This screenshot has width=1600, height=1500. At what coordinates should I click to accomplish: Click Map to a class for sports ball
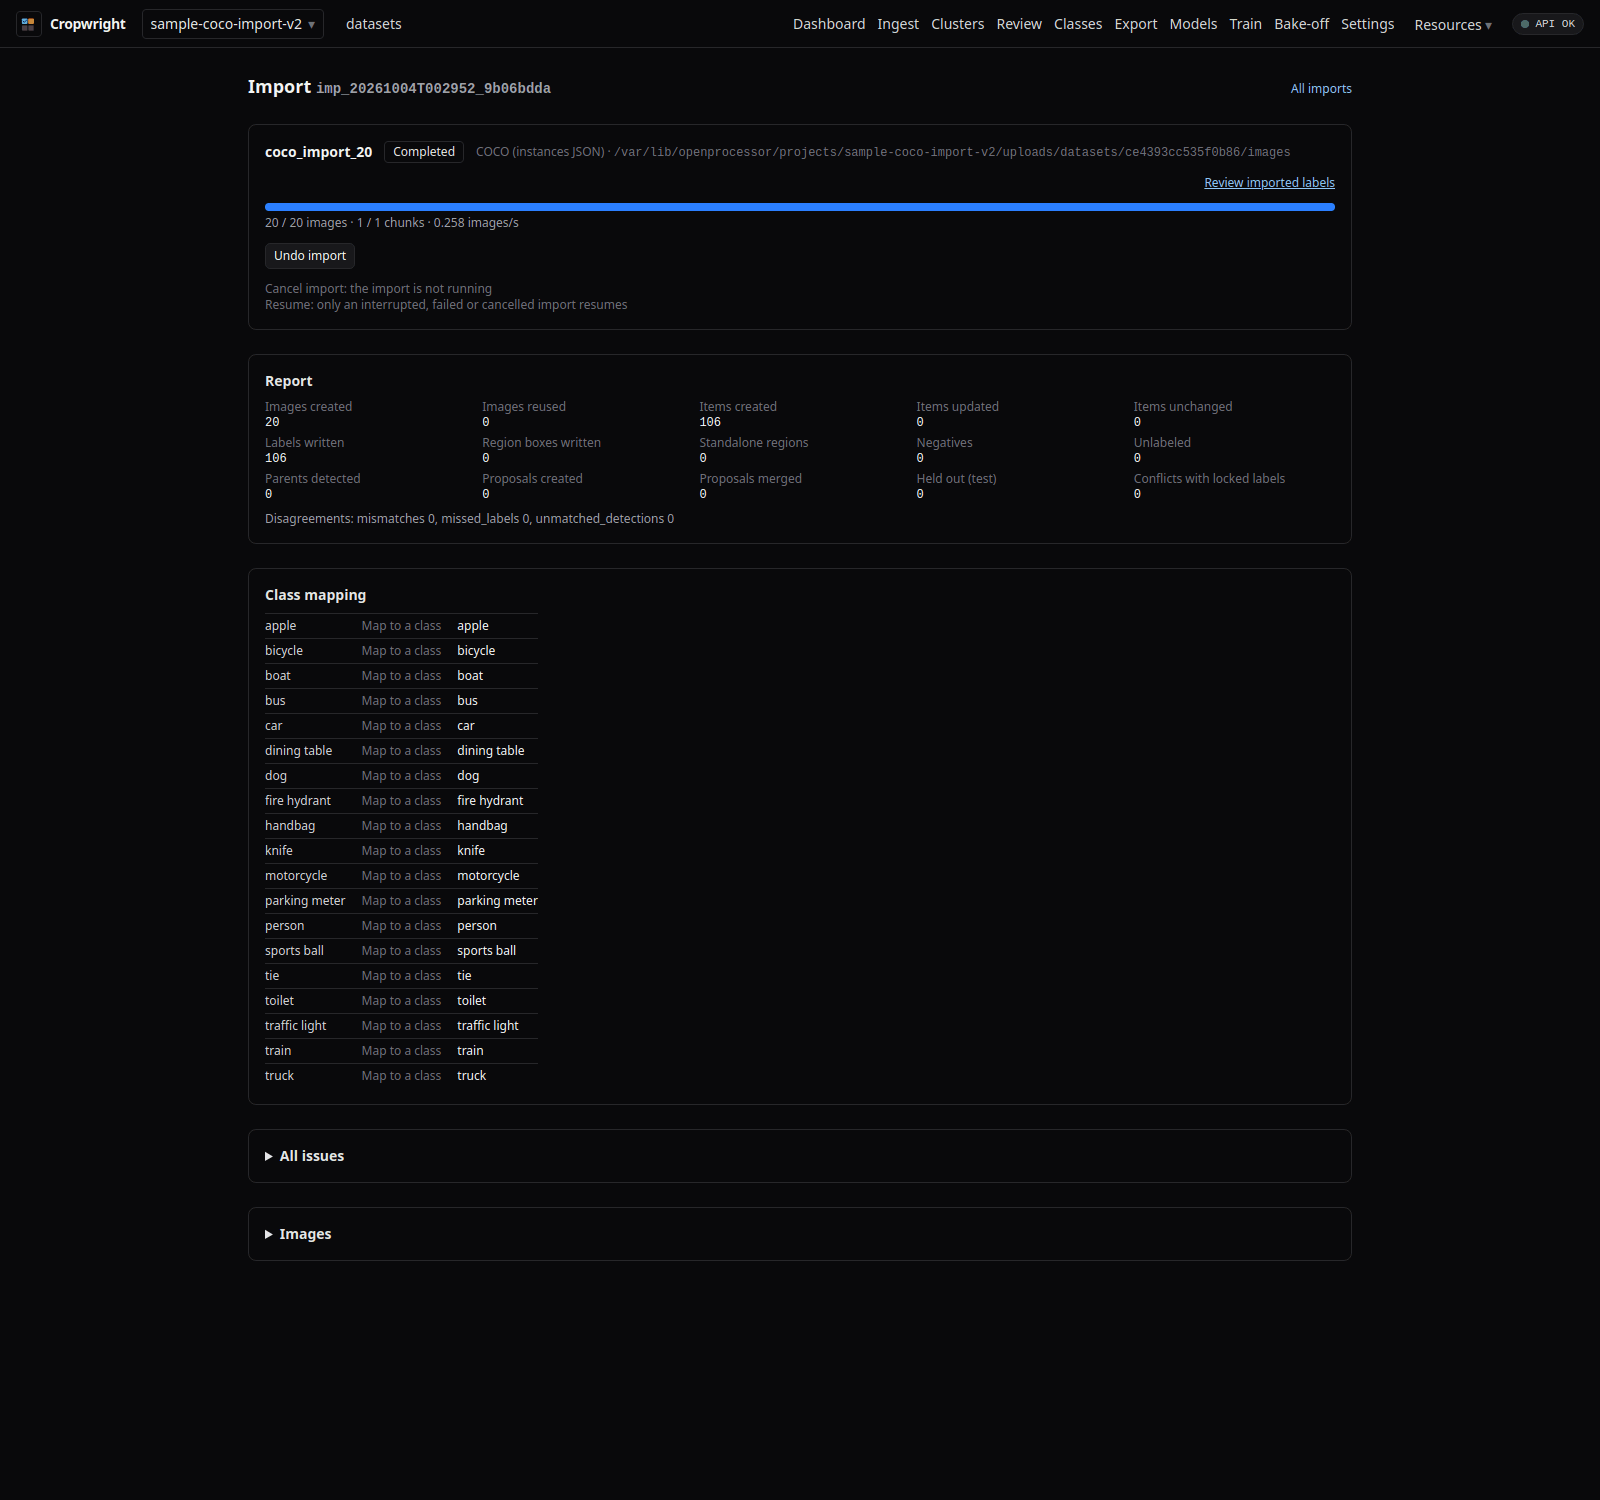401,951
